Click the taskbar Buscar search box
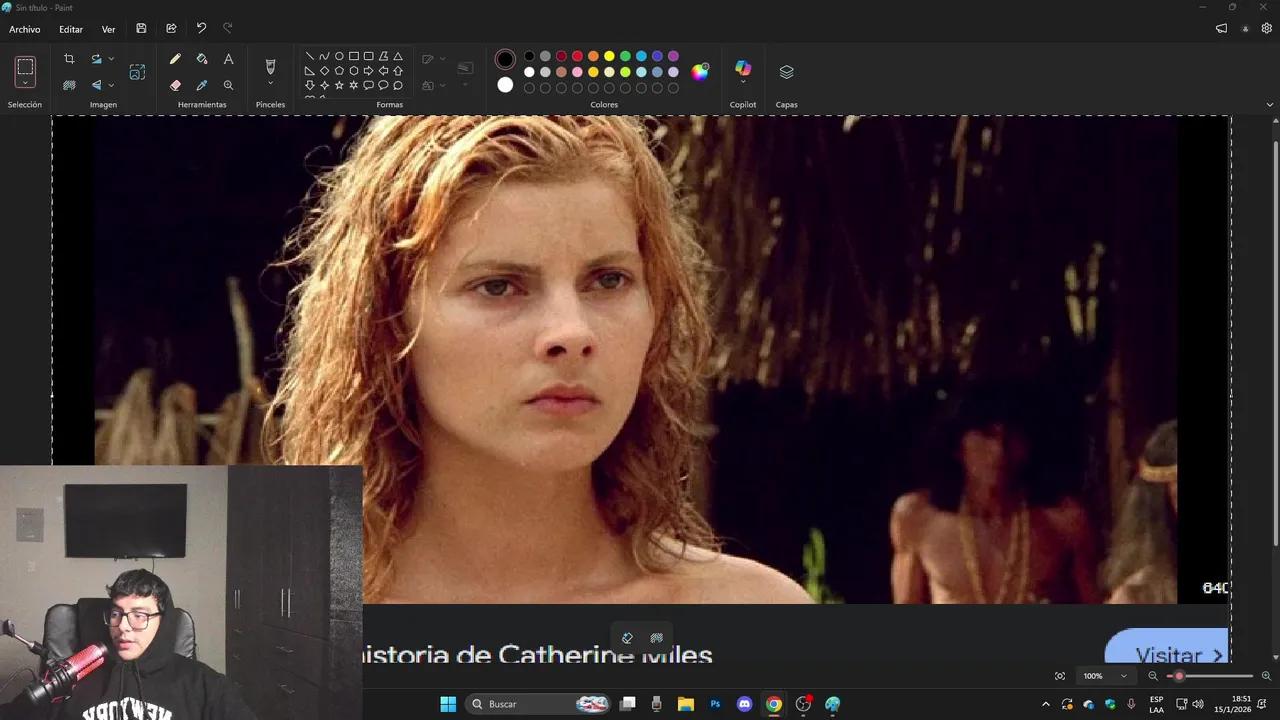Viewport: 1280px width, 720px height. tap(540, 704)
